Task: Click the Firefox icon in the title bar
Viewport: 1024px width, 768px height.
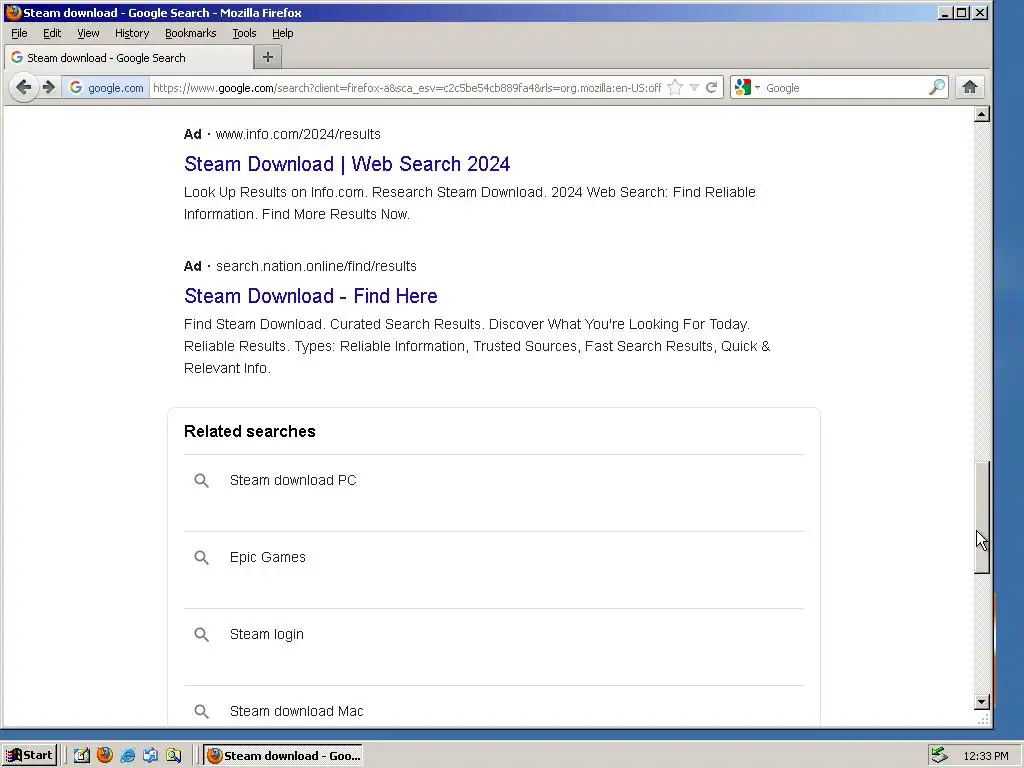Action: pos(13,12)
